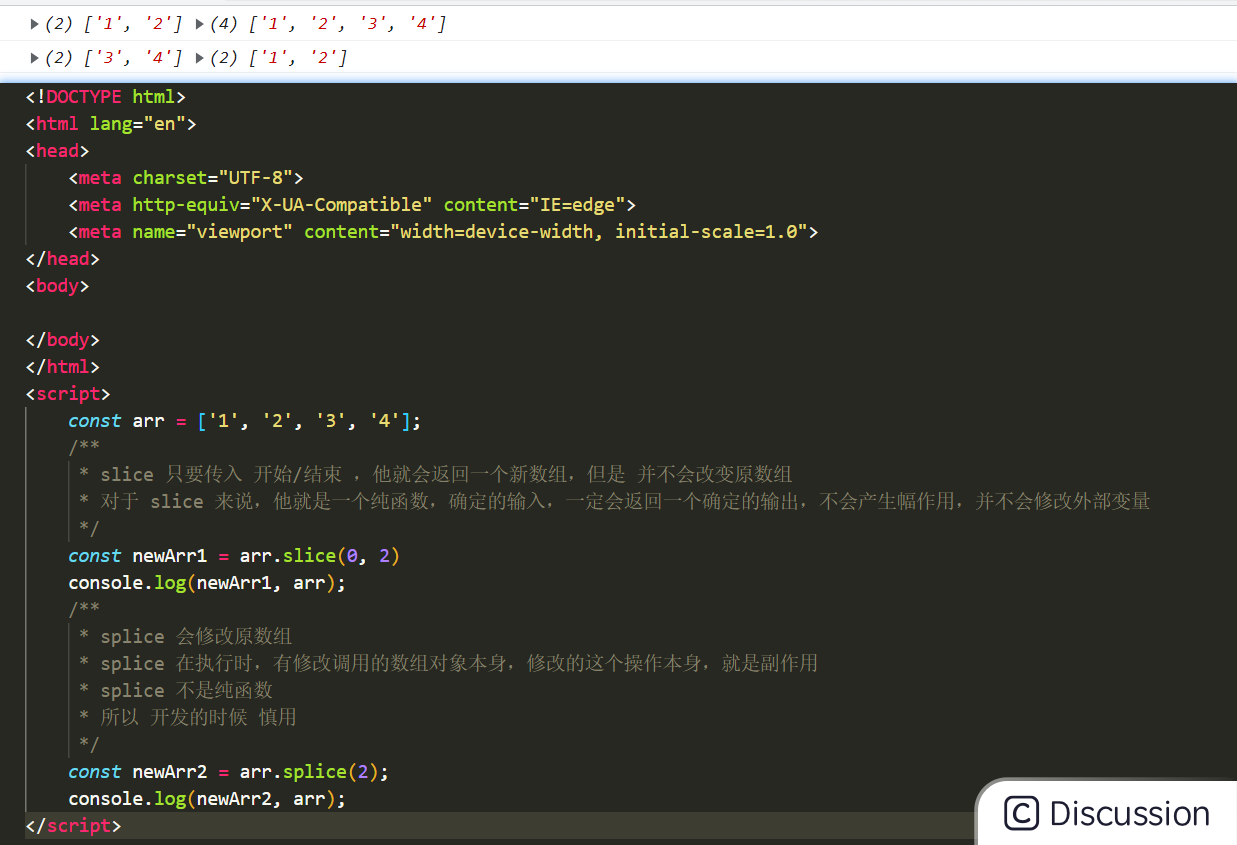Click the comment '* splice 会修改原数组'

185,637
